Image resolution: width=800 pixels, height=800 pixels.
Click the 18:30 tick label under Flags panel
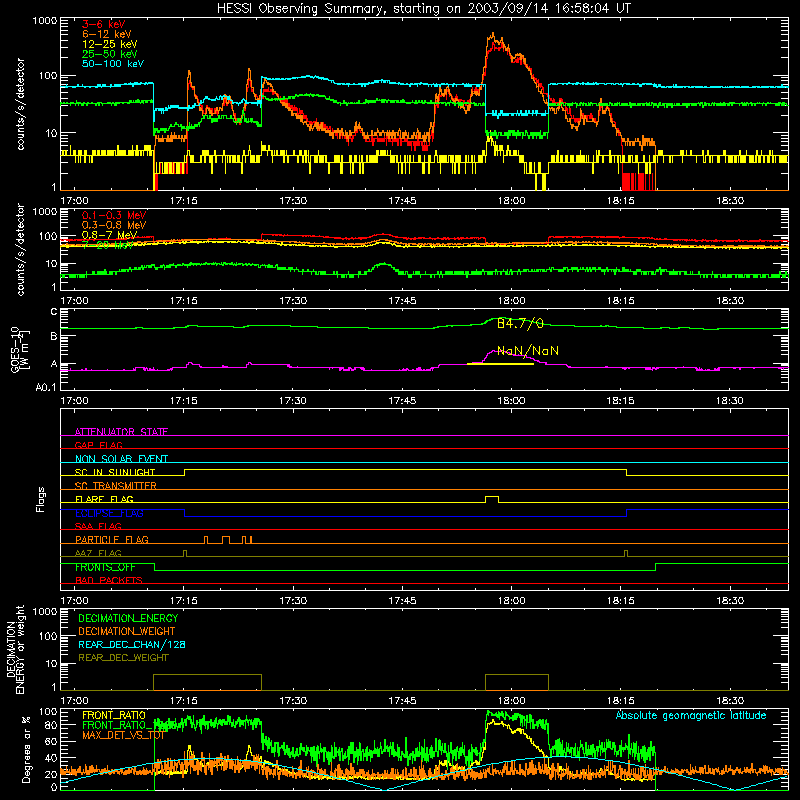pyautogui.click(x=730, y=601)
